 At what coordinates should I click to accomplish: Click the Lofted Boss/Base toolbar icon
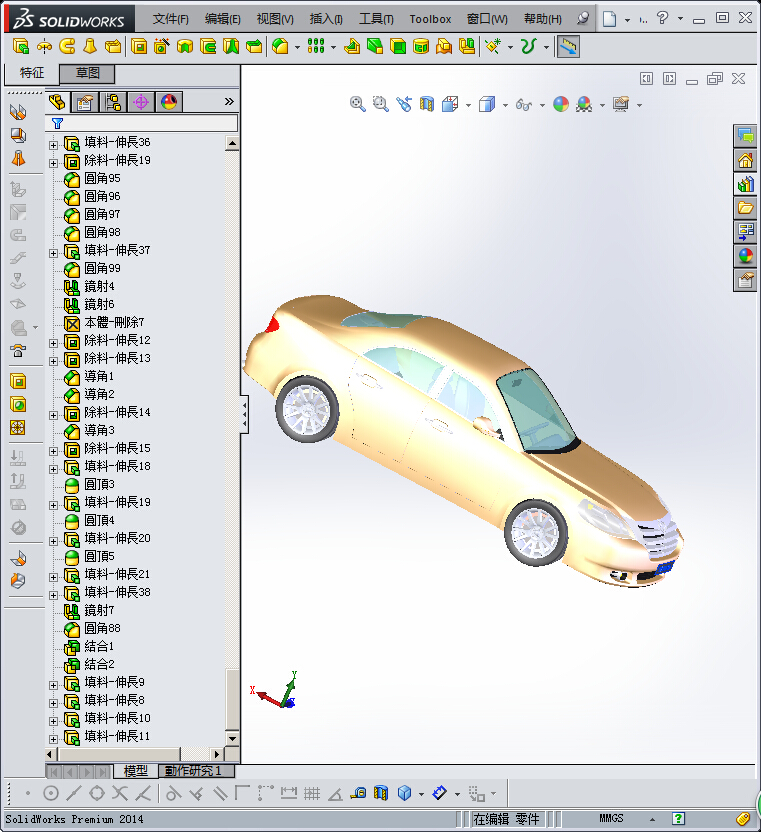pos(90,47)
